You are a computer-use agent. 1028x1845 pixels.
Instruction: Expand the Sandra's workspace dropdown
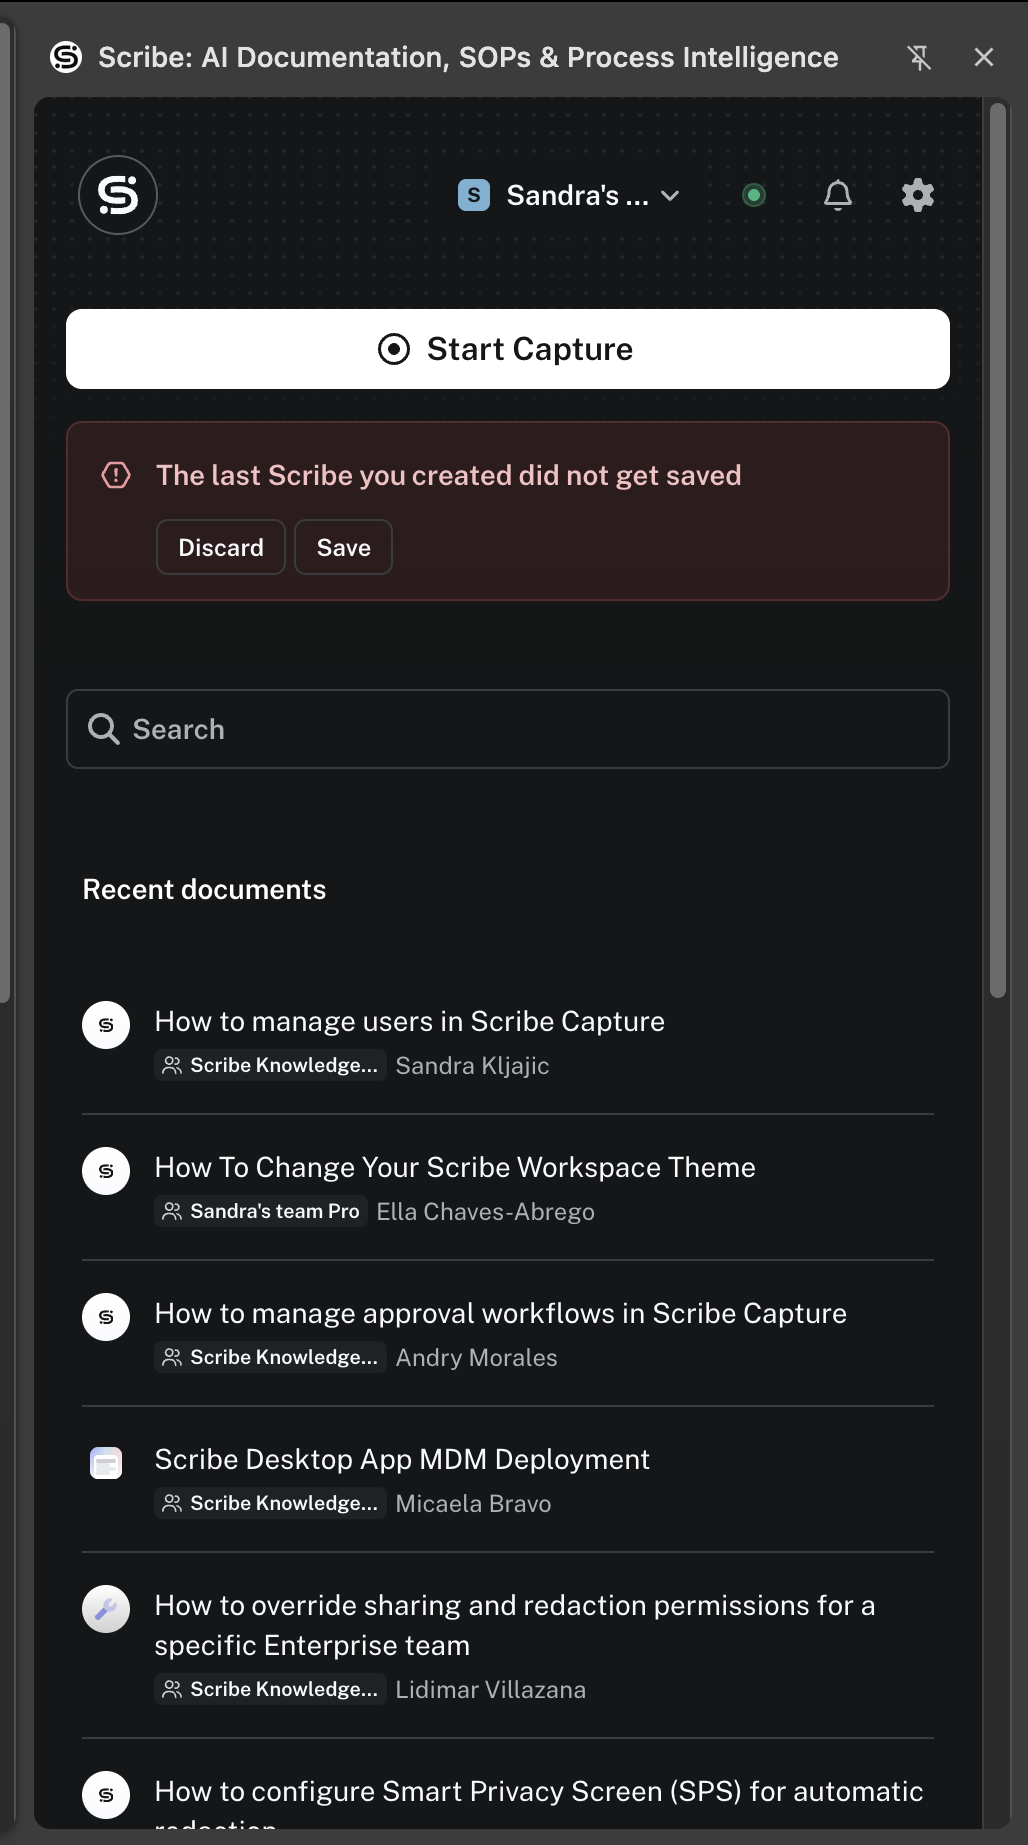(569, 195)
